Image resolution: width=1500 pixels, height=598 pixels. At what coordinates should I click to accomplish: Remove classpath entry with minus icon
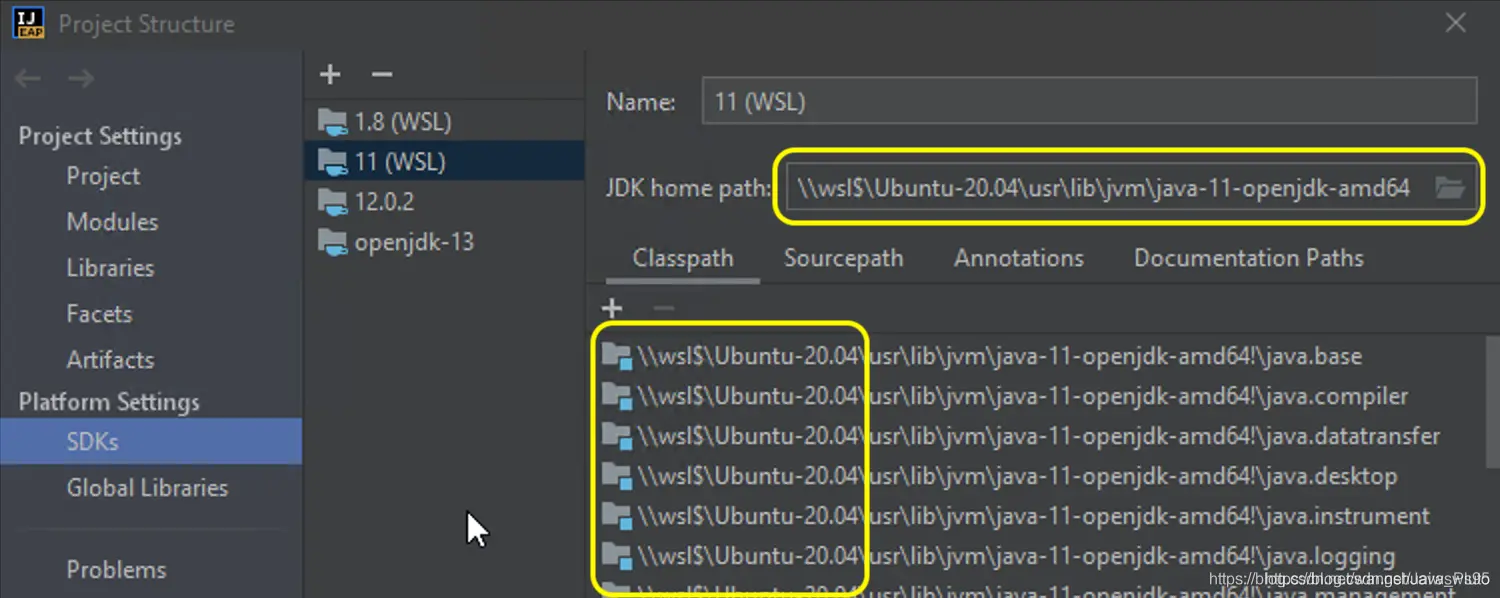(664, 308)
